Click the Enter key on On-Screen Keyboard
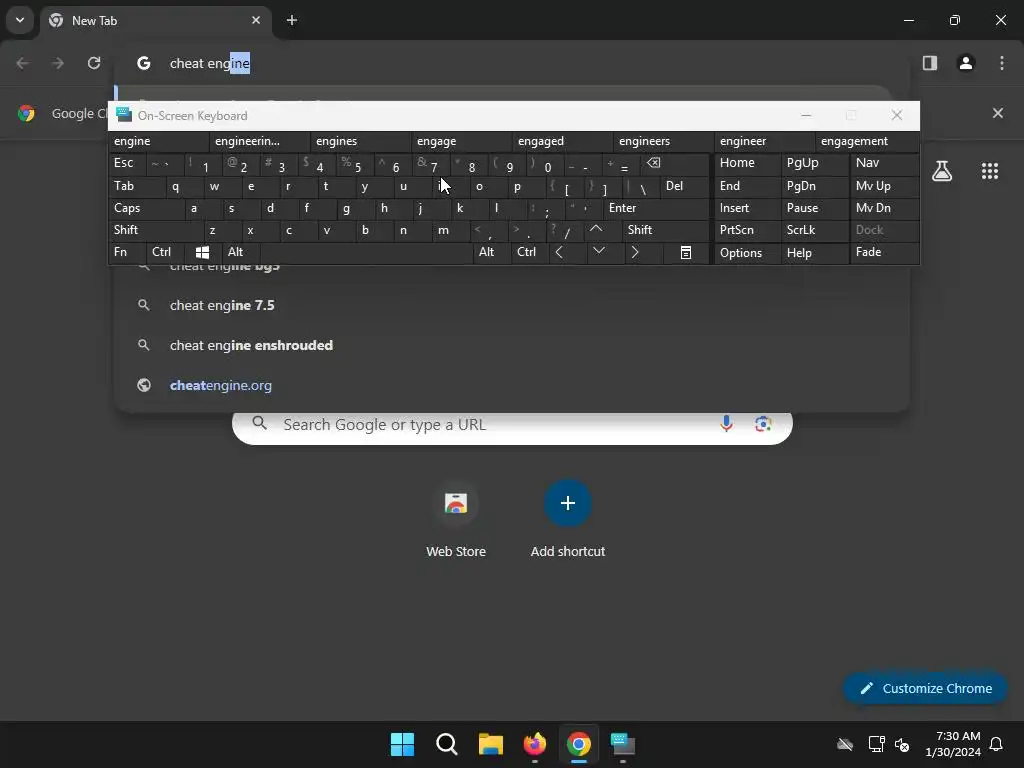 tap(656, 208)
